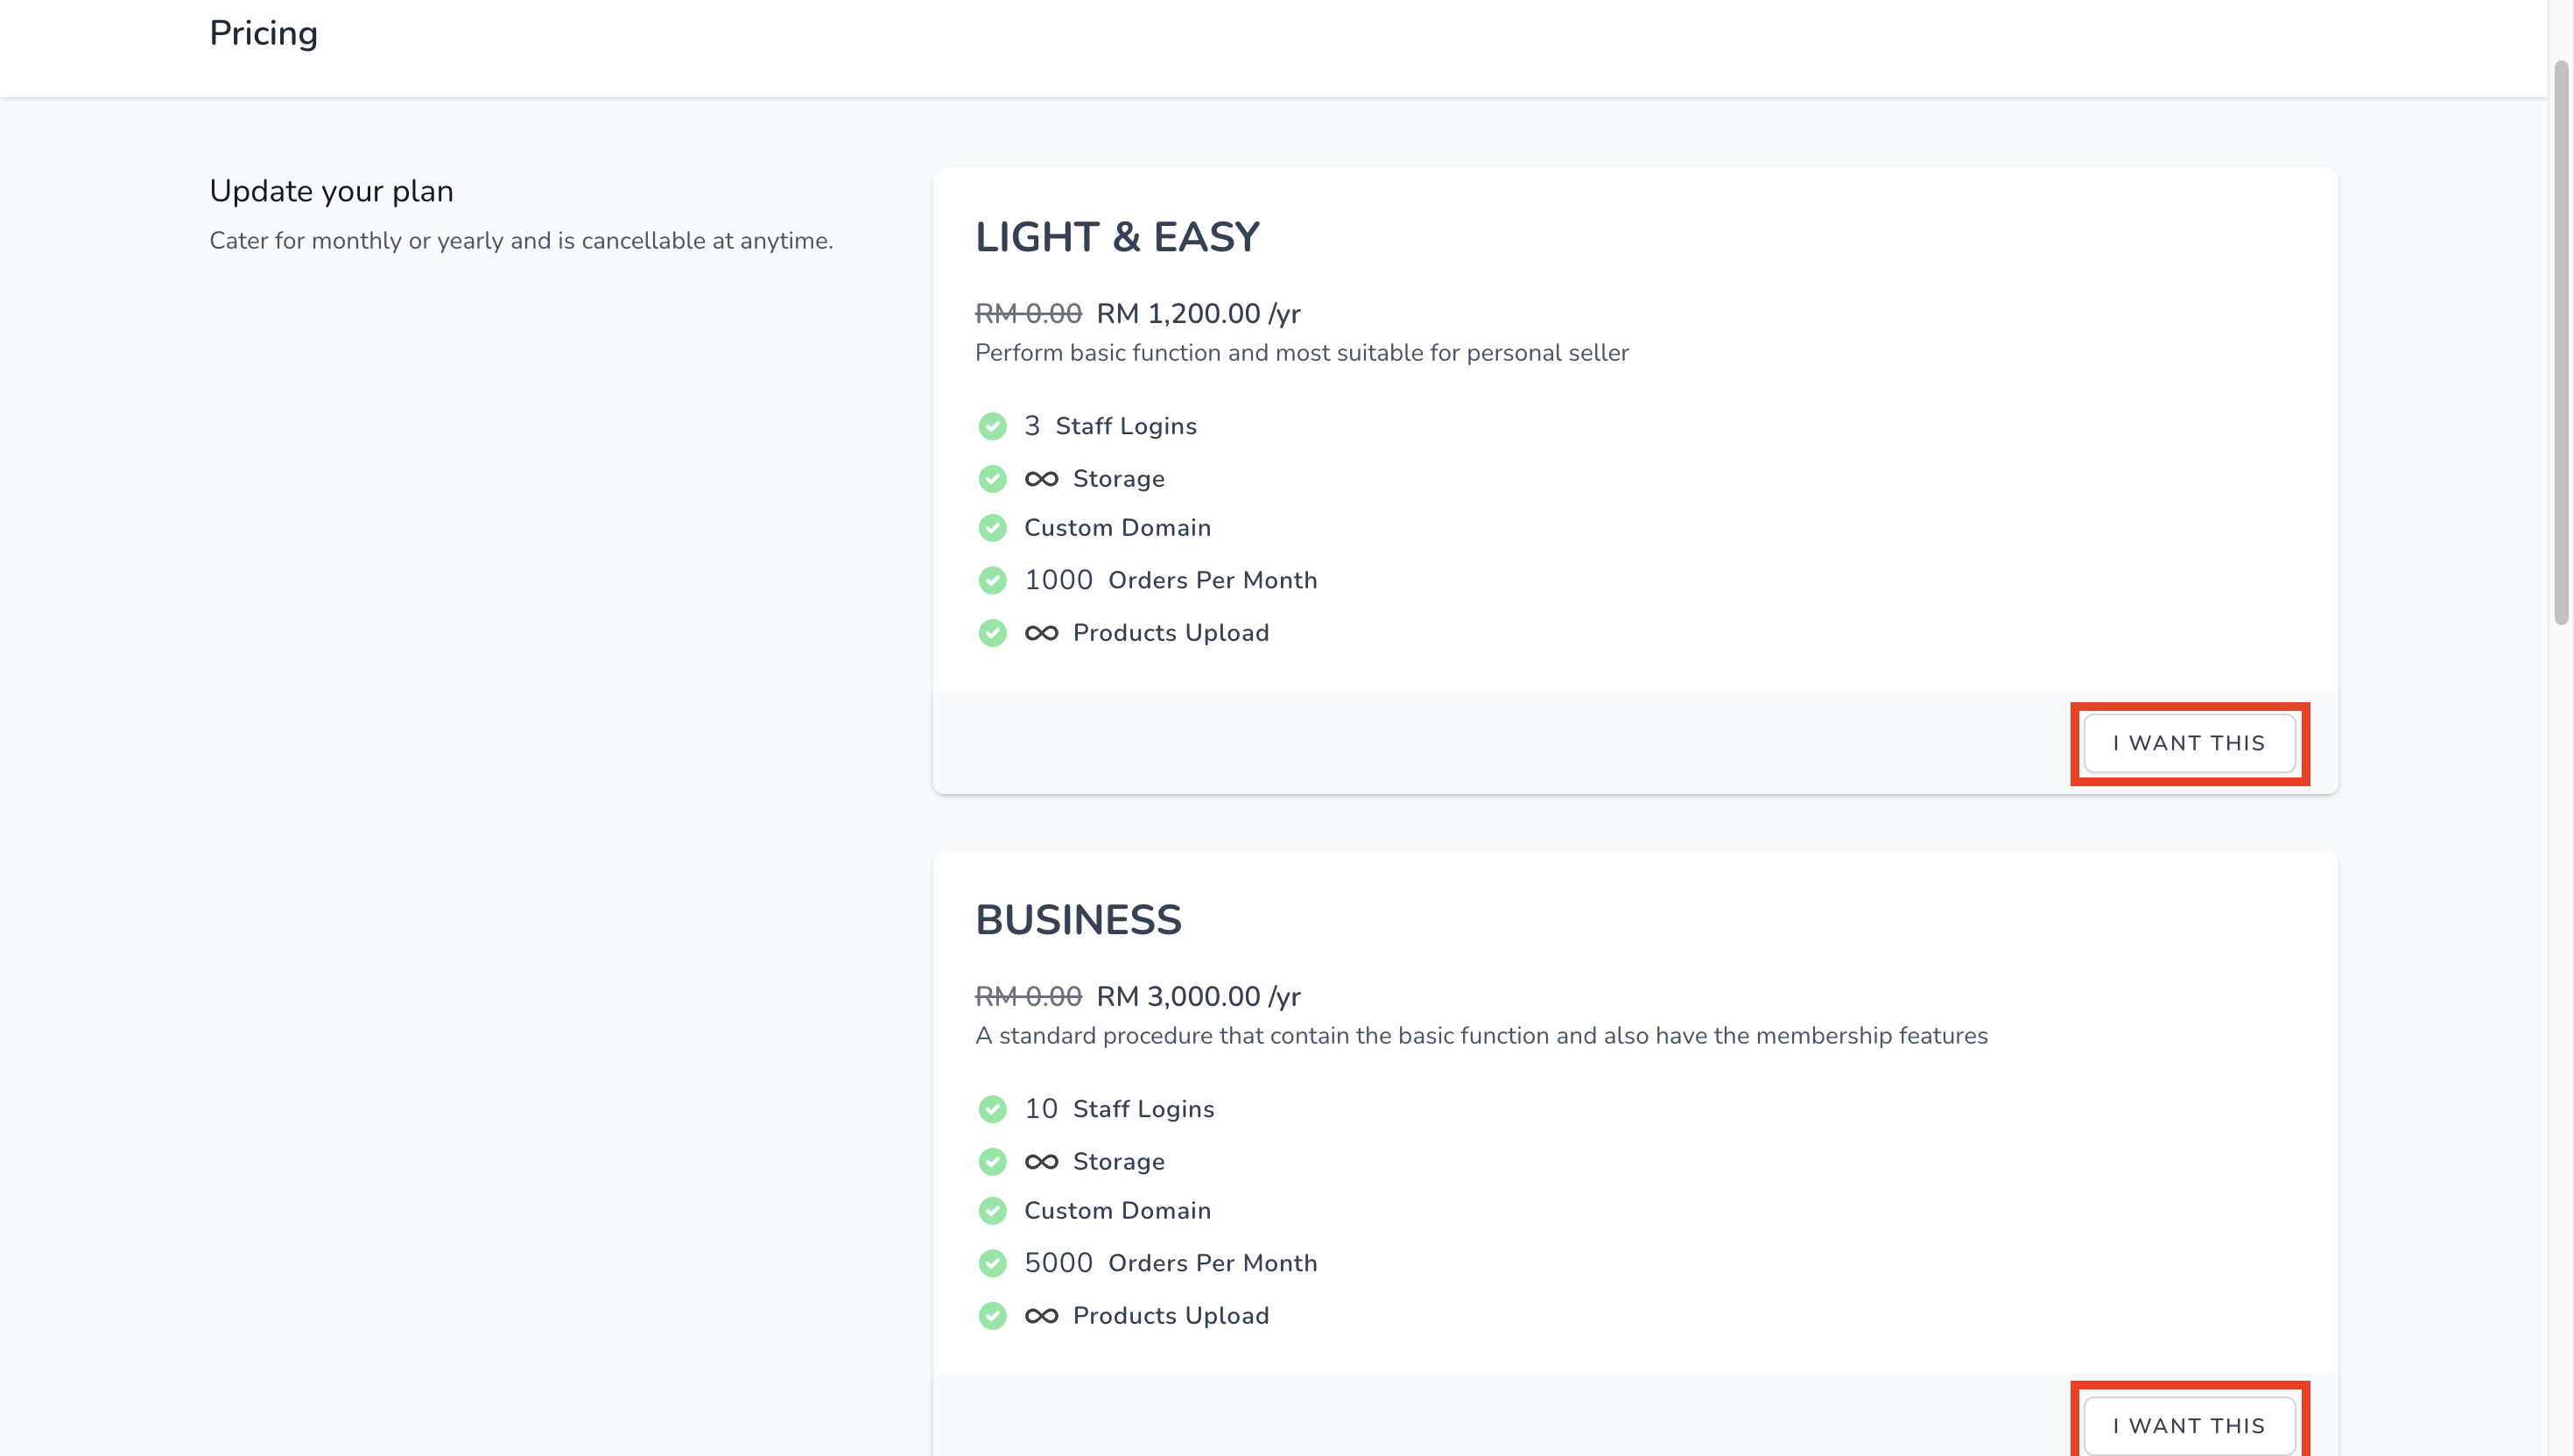Click the LIGHT & EASY plan title
This screenshot has width=2574, height=1456.
pyautogui.click(x=1117, y=237)
